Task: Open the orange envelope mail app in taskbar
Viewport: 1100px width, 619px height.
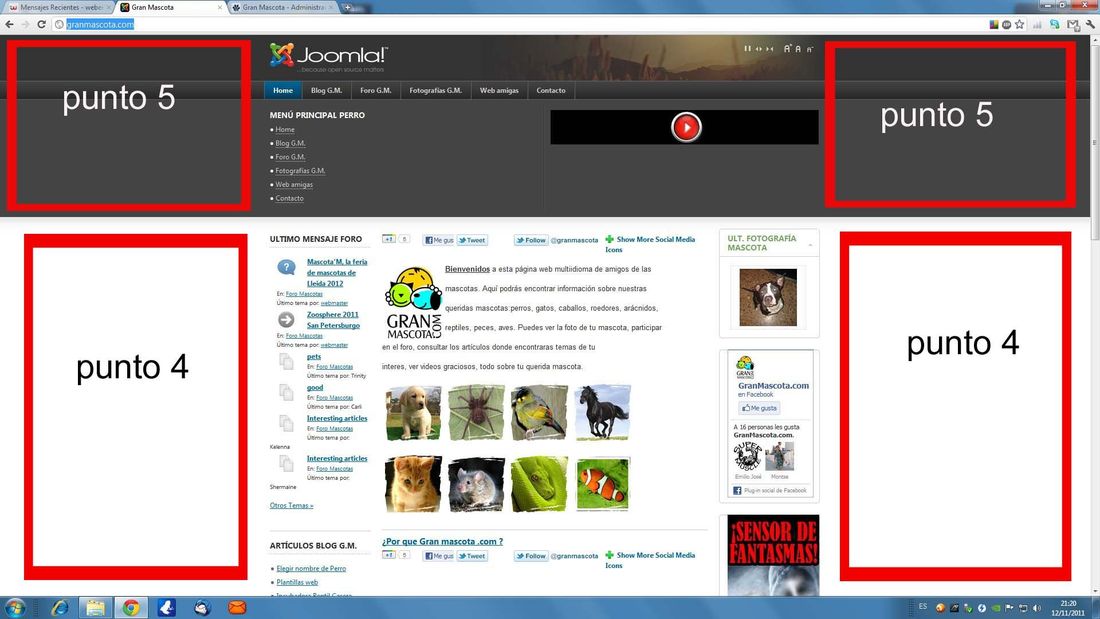Action: [x=237, y=607]
